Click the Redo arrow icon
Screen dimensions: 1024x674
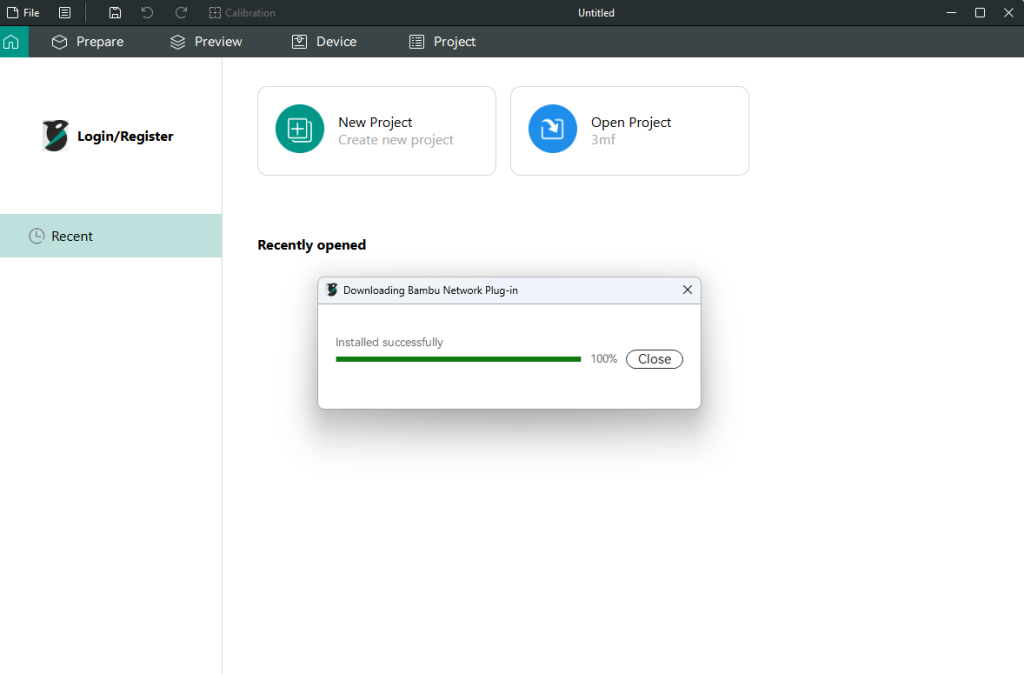[181, 13]
